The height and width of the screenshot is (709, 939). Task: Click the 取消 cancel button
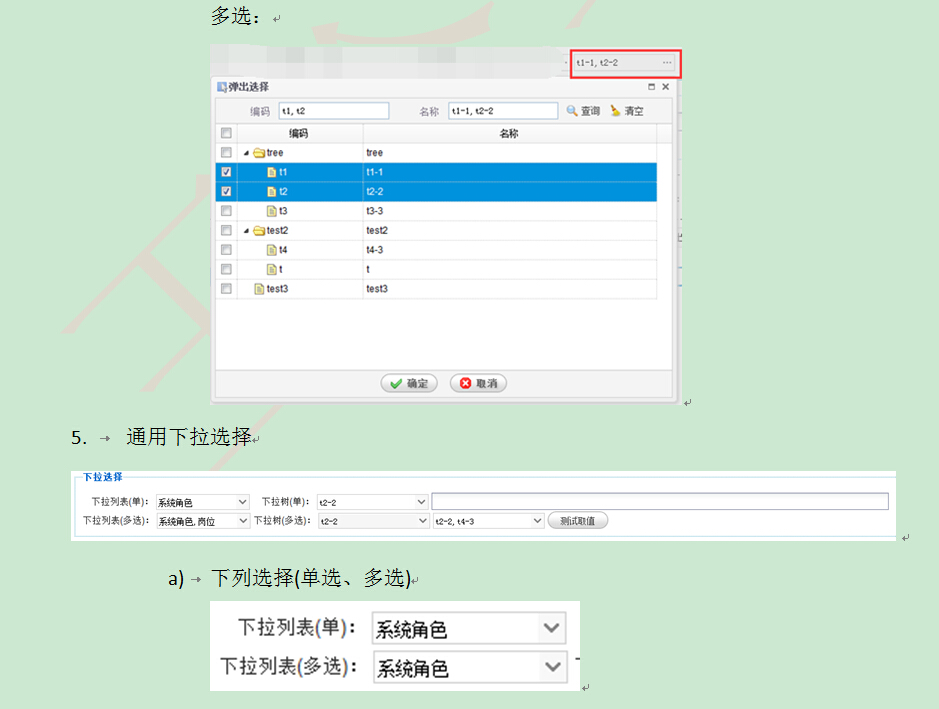click(478, 383)
